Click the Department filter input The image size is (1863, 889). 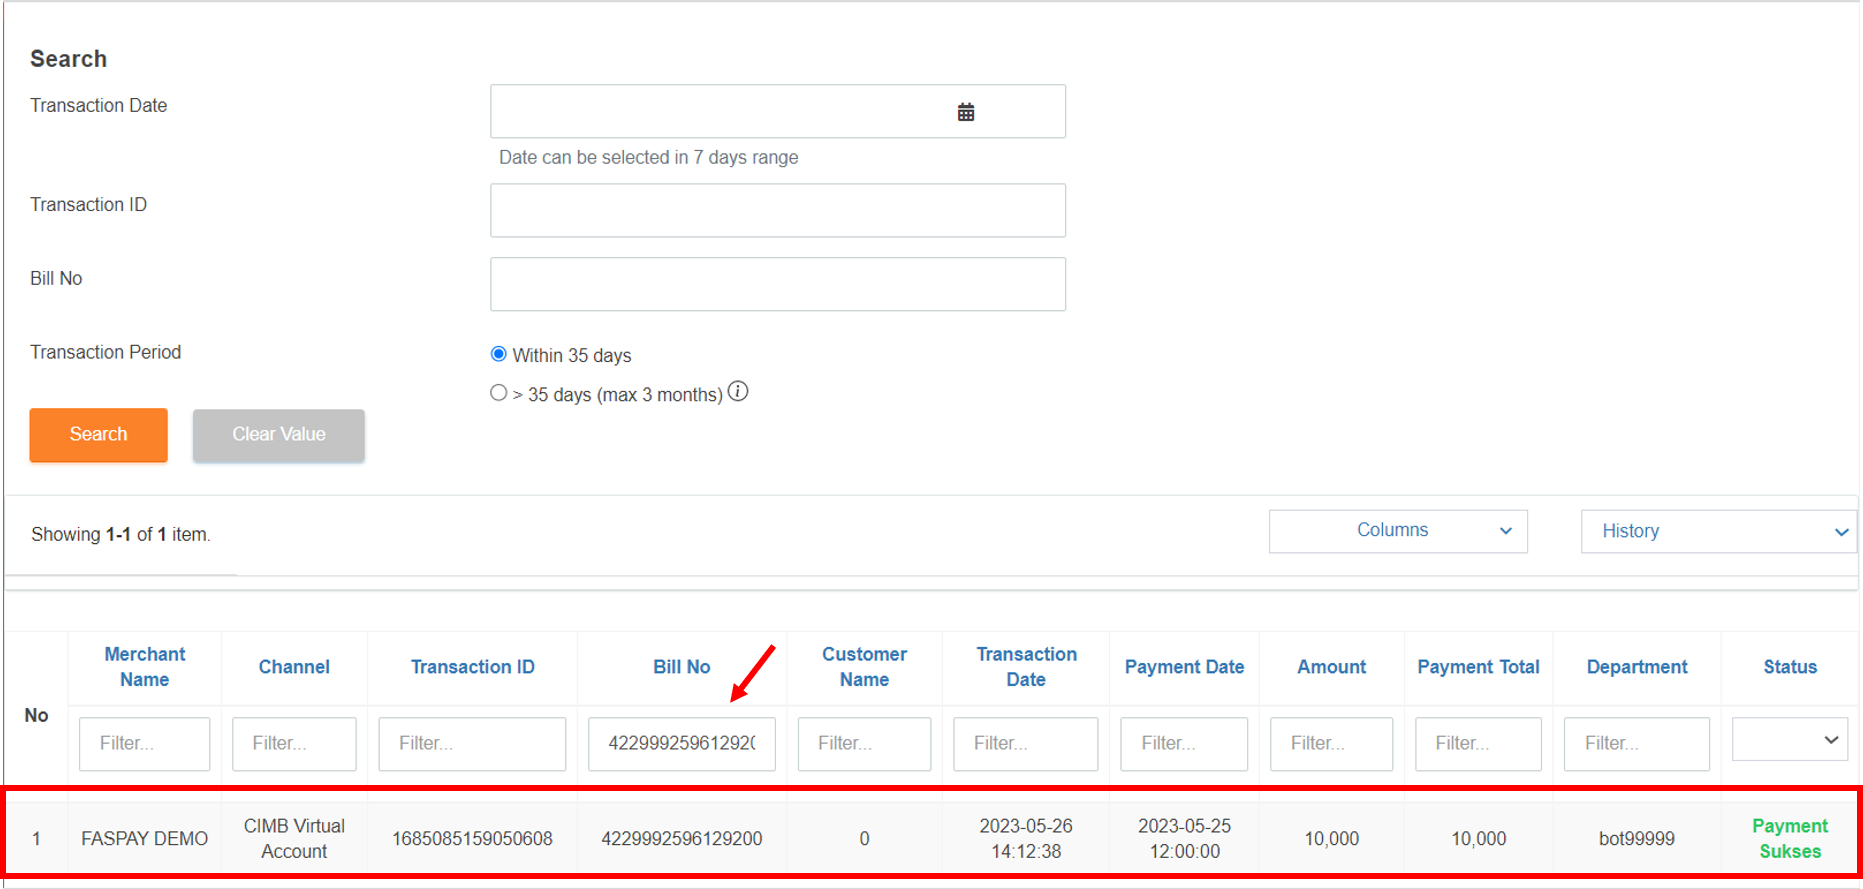(x=1636, y=743)
